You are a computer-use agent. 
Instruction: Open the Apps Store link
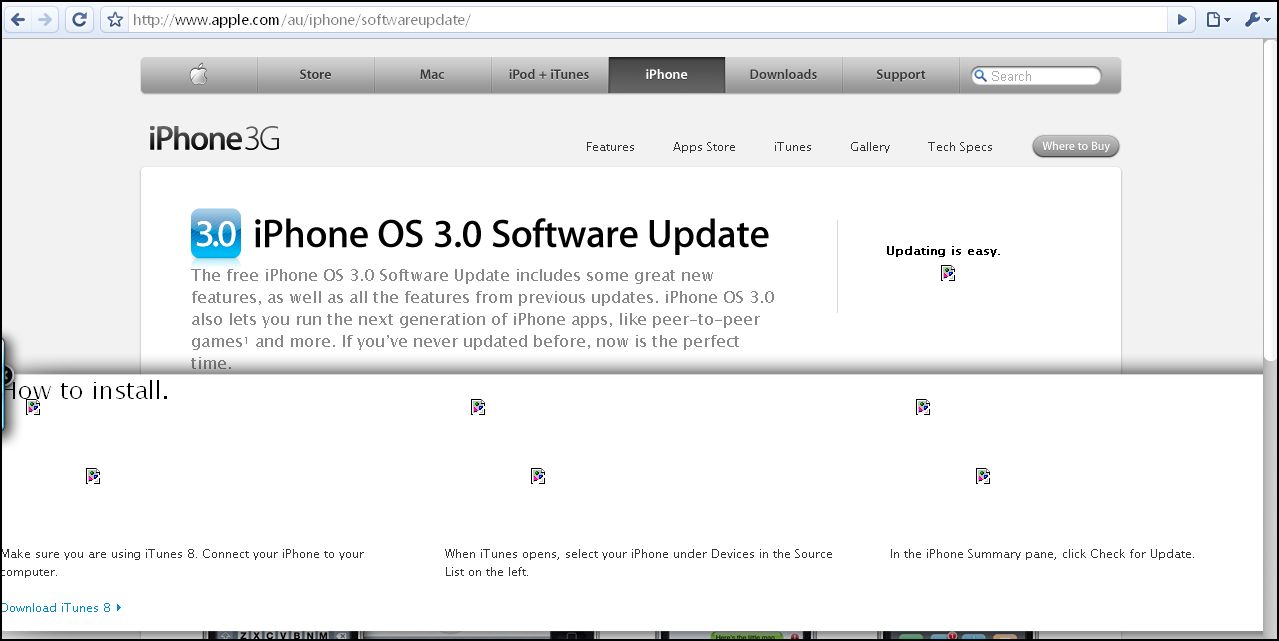[x=704, y=147]
